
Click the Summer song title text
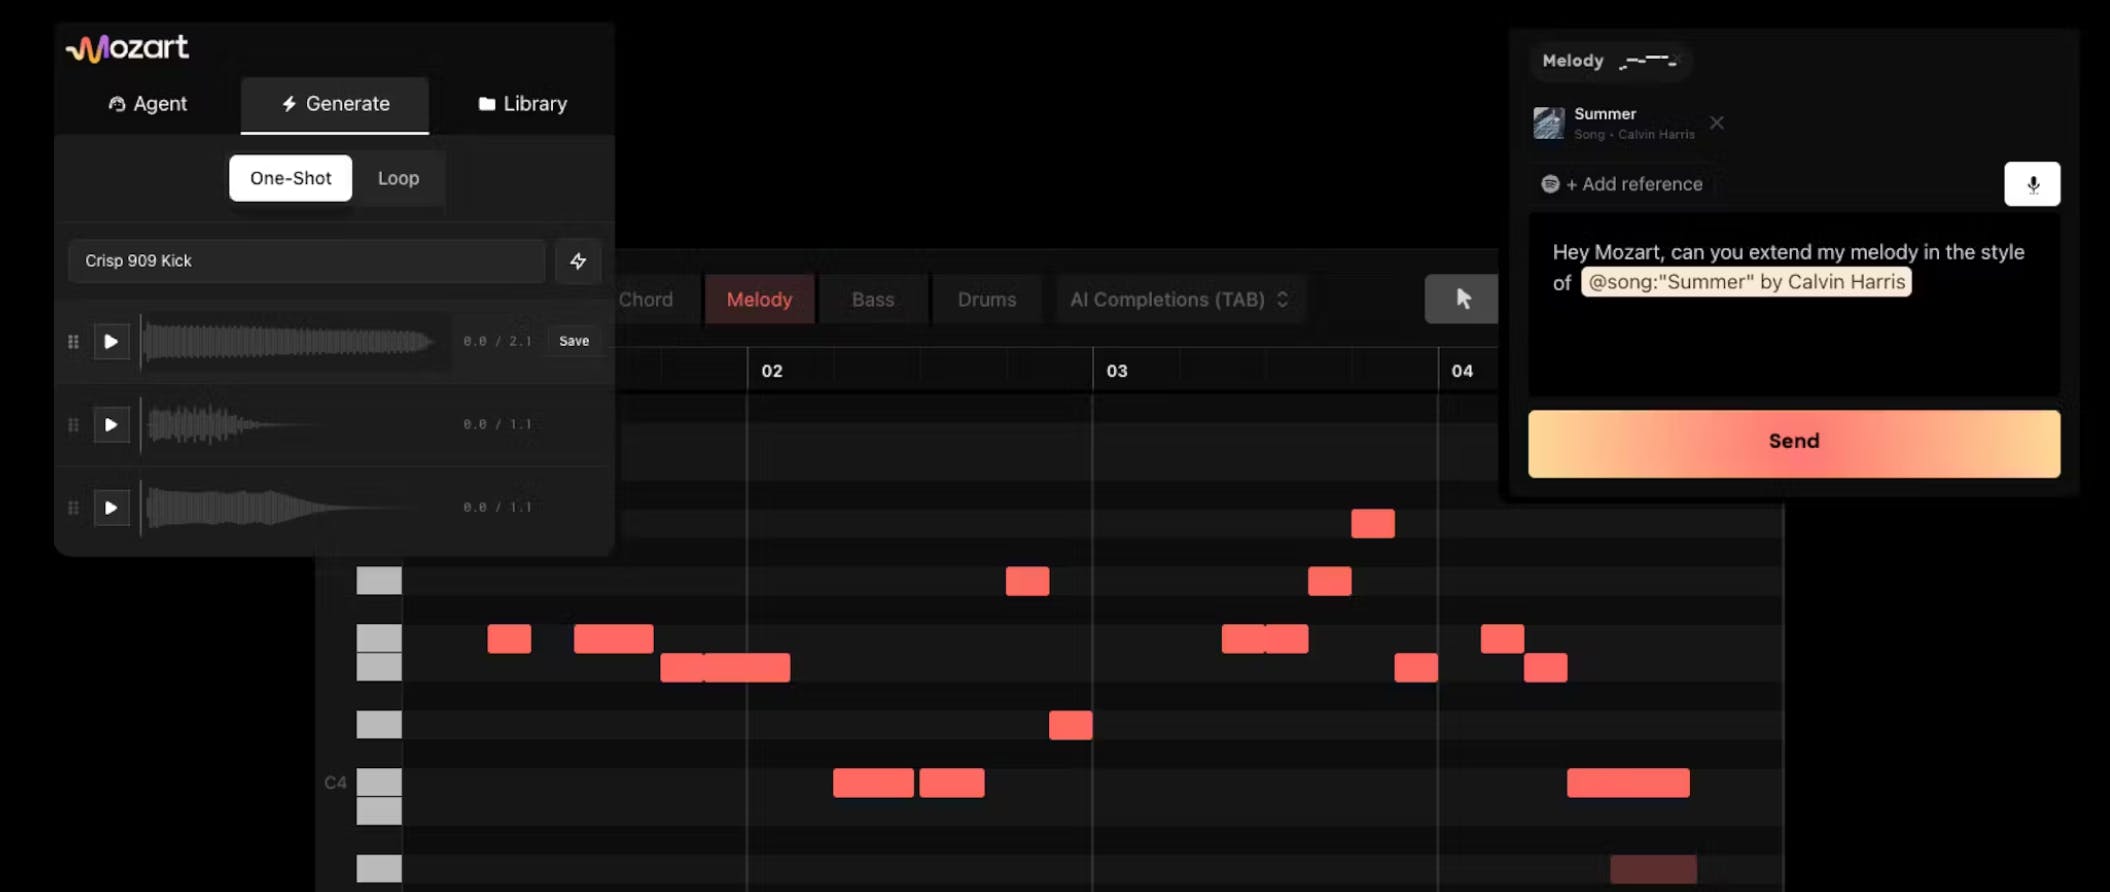coord(1605,114)
